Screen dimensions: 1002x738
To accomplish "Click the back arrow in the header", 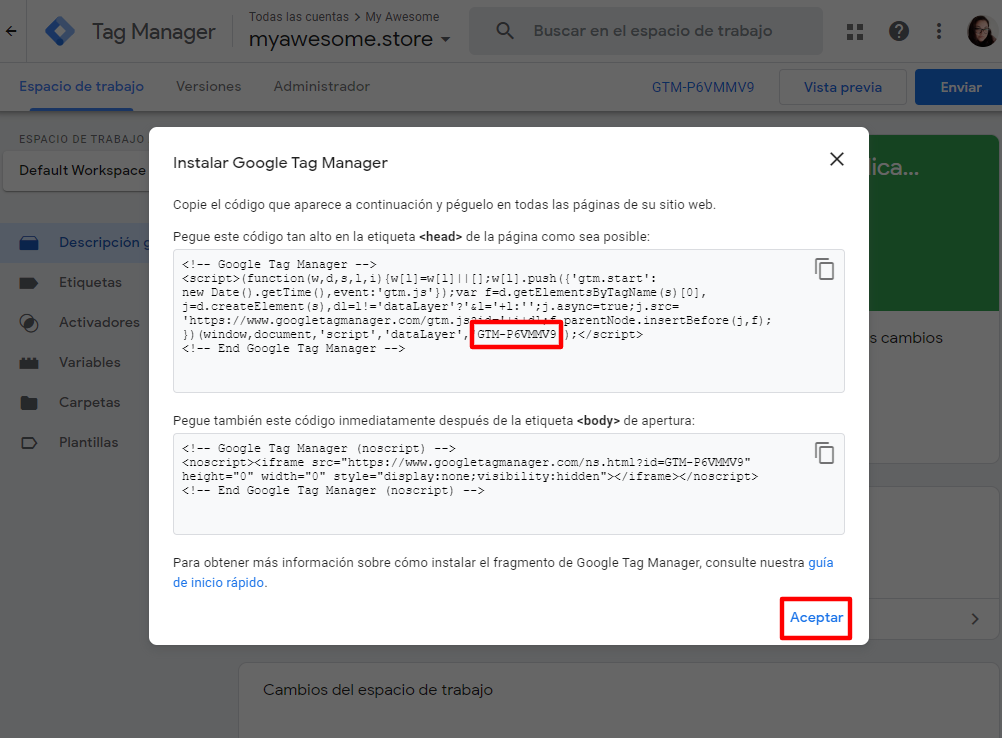I will click(11, 31).
